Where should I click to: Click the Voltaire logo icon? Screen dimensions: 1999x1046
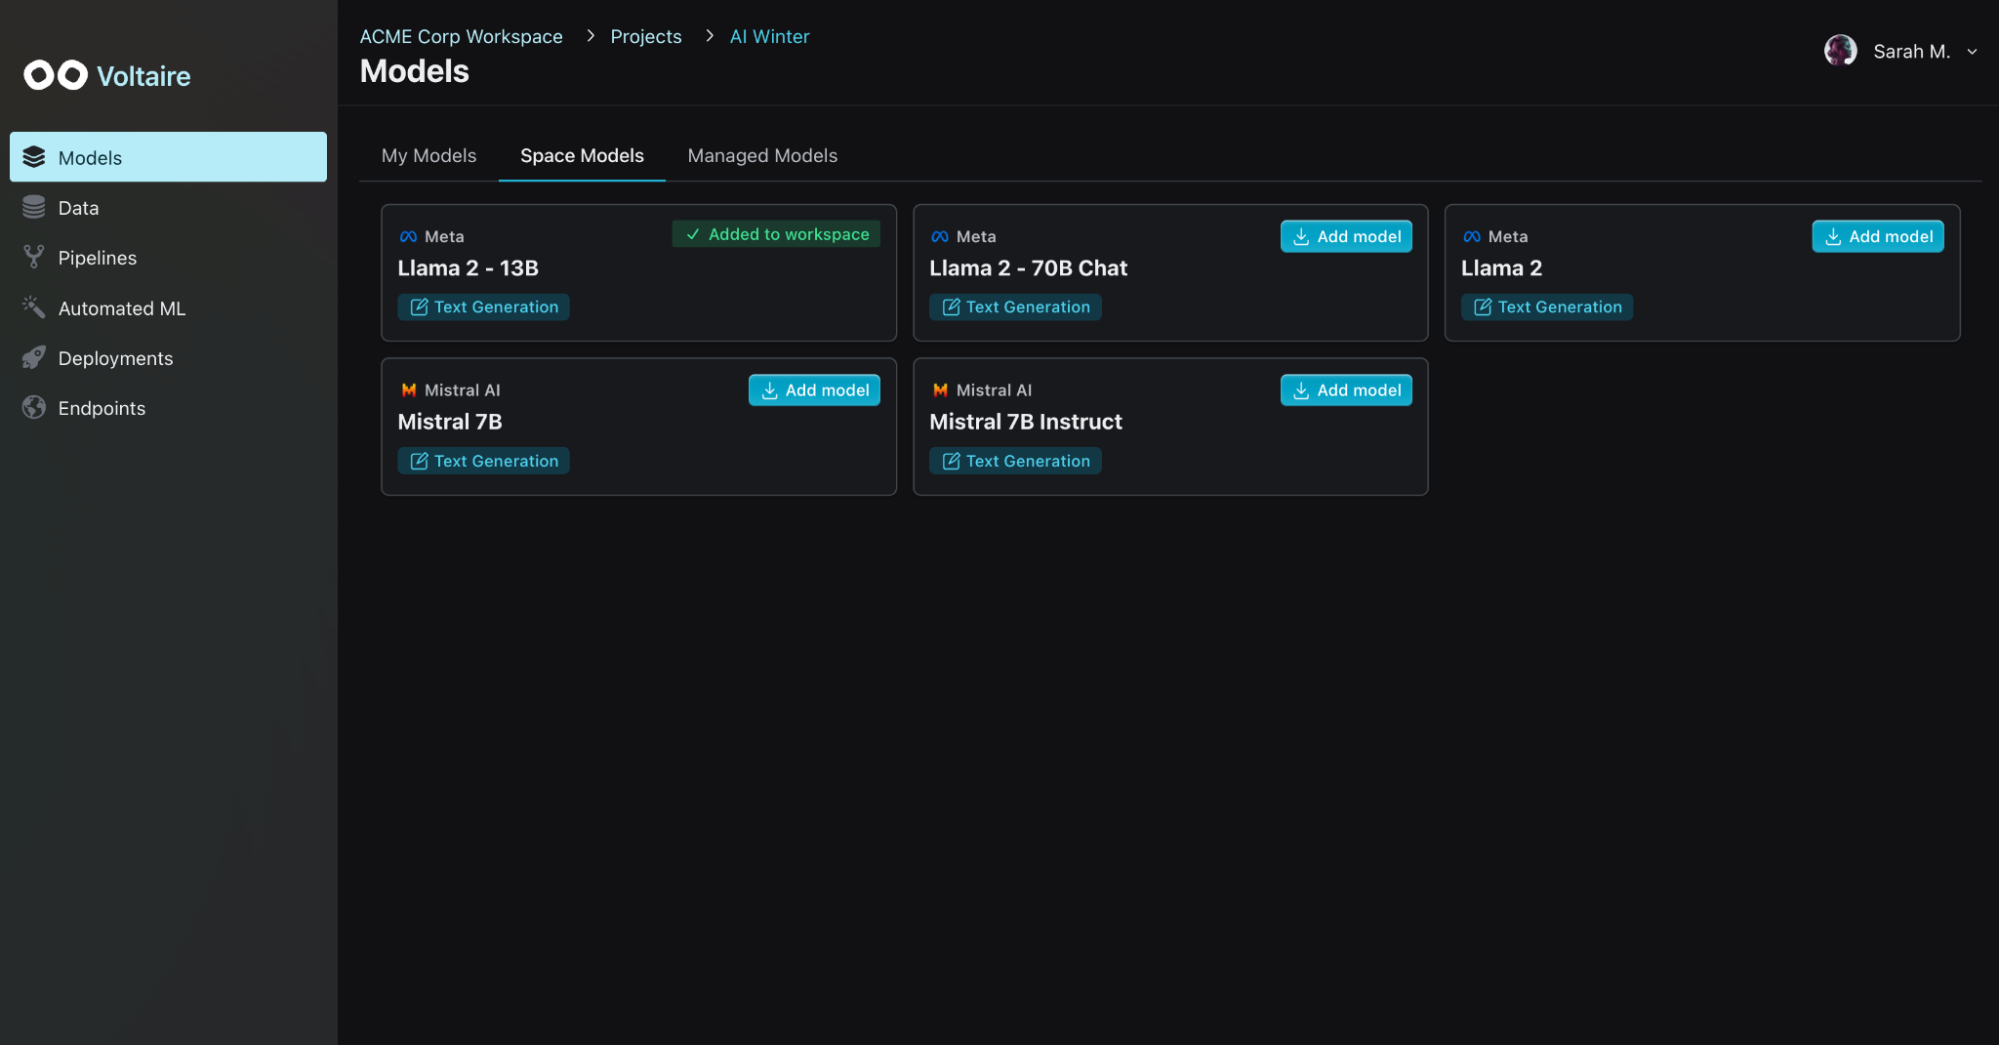pos(56,75)
